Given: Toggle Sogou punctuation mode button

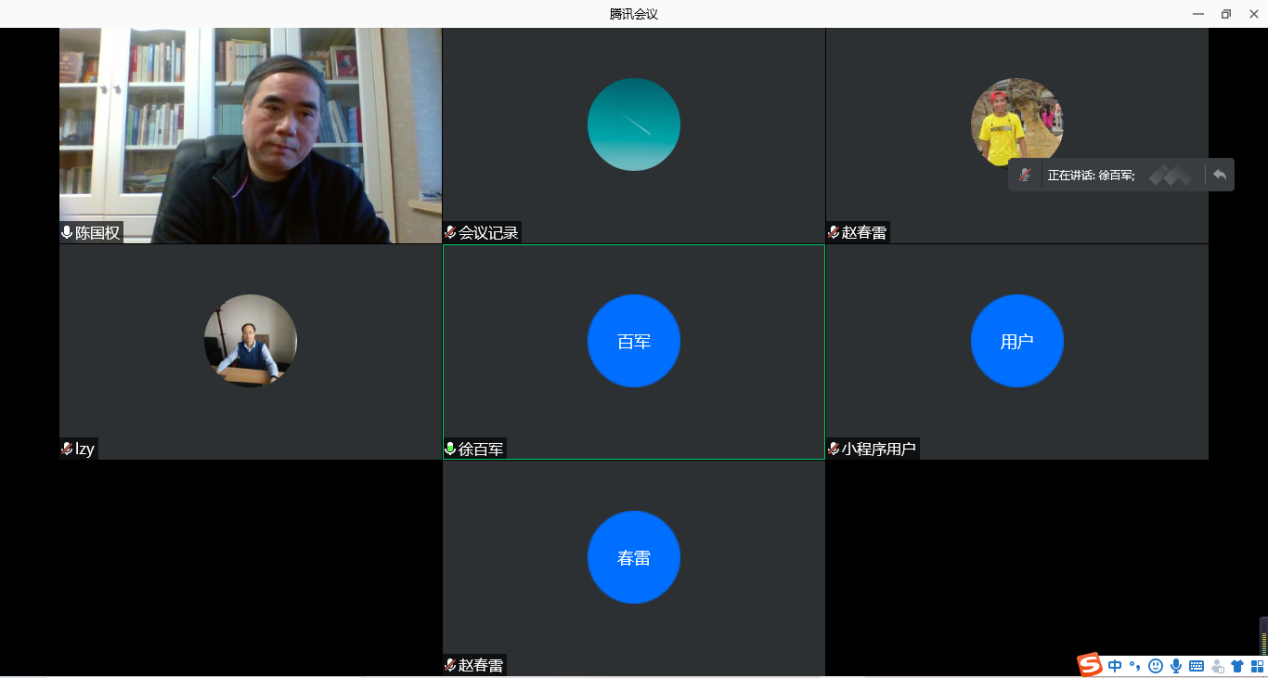Looking at the screenshot, I should click(1135, 666).
